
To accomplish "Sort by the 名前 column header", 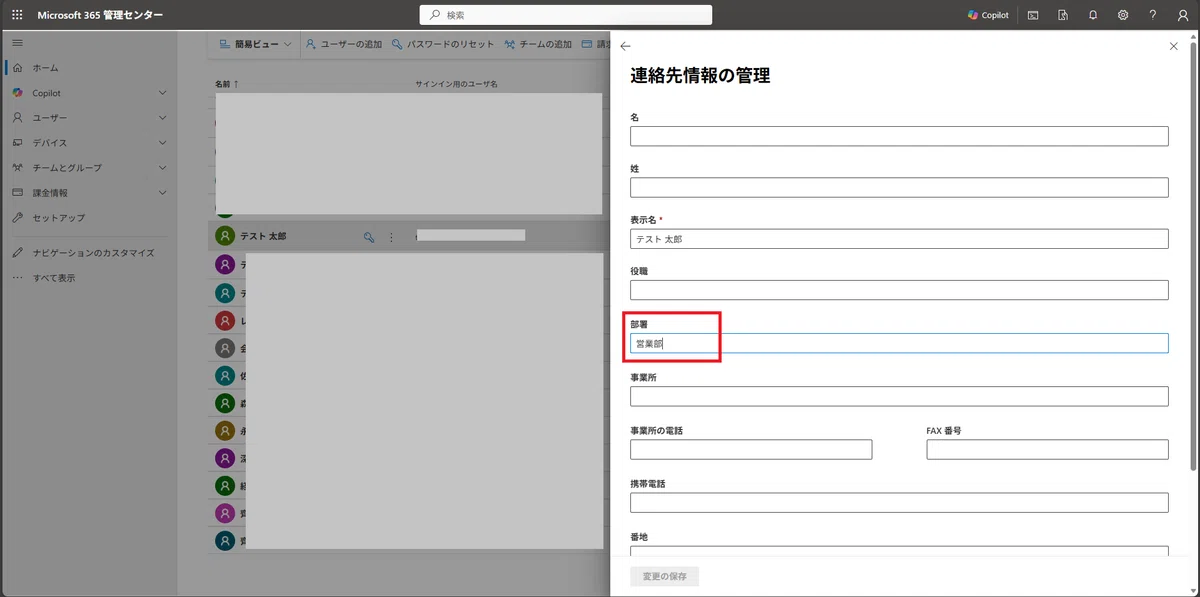I will click(227, 84).
